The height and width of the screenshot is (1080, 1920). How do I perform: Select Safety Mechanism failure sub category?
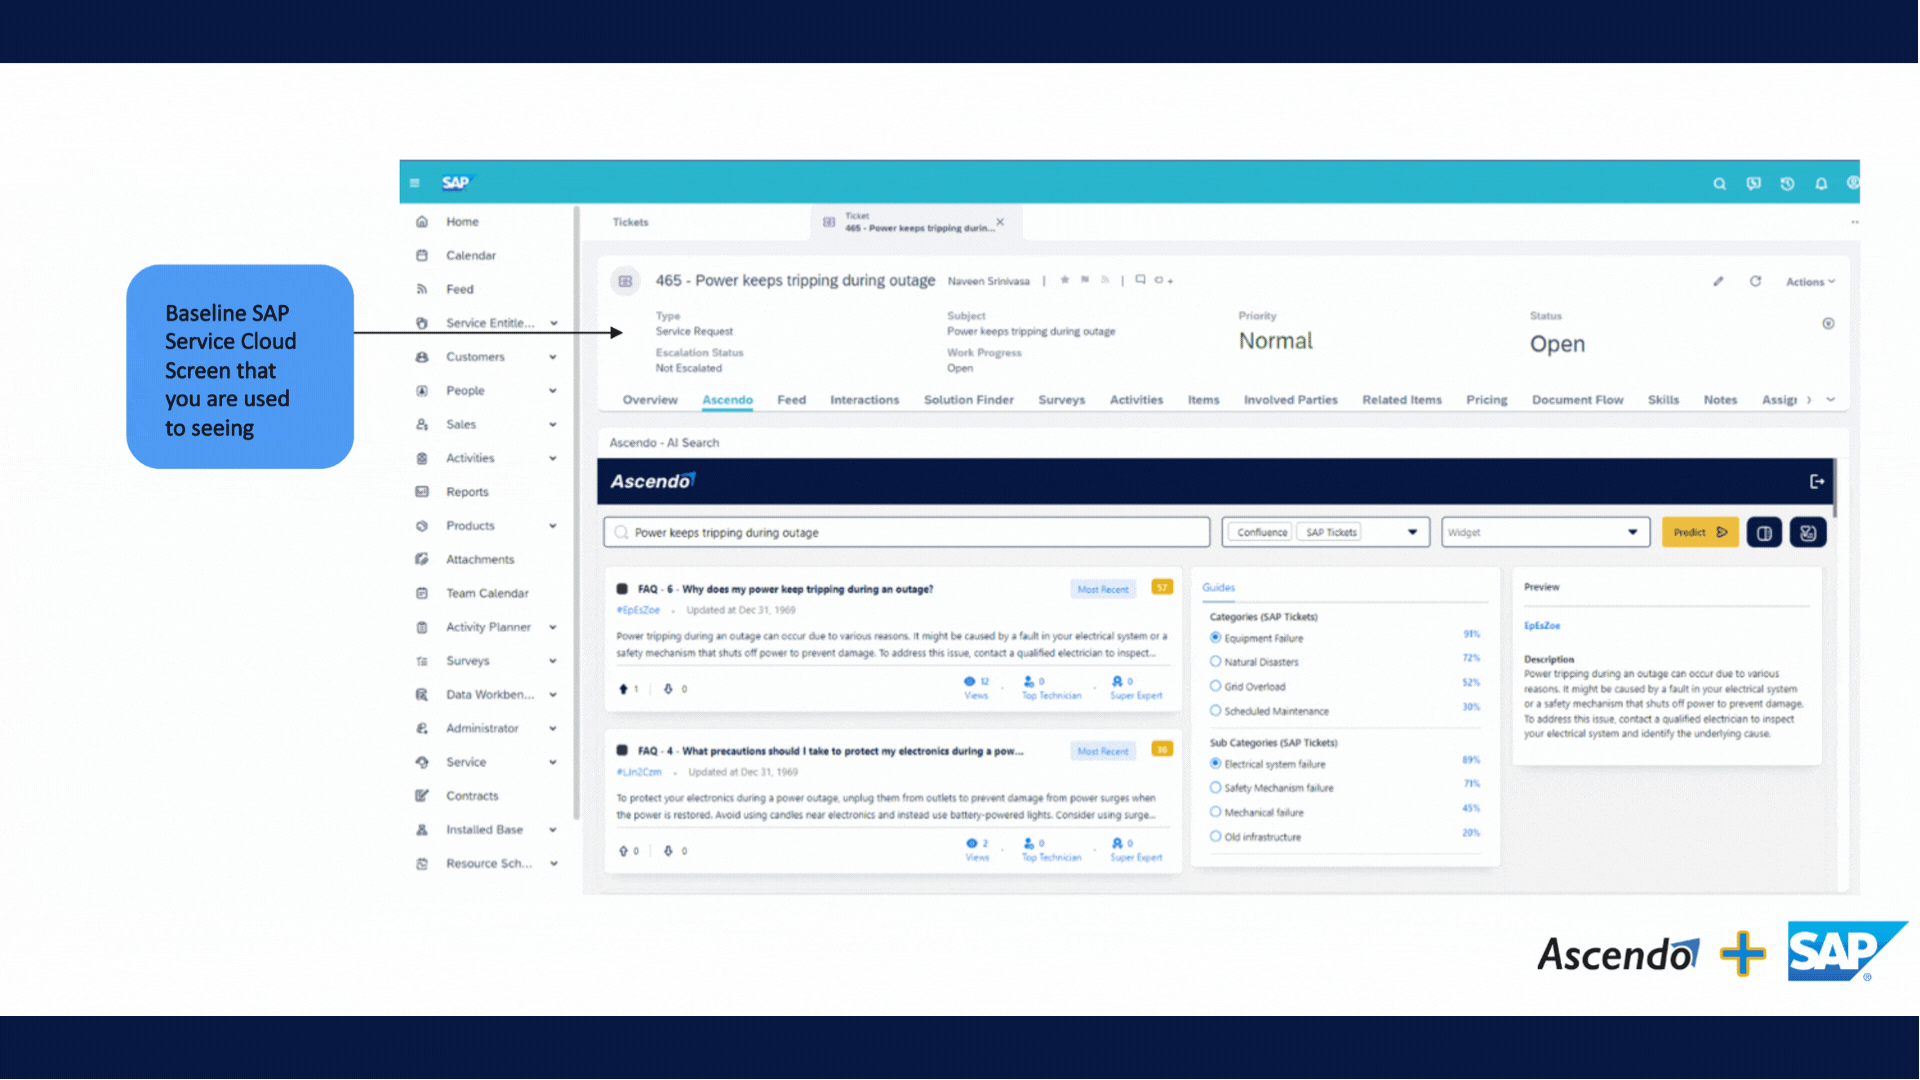pyautogui.click(x=1215, y=788)
